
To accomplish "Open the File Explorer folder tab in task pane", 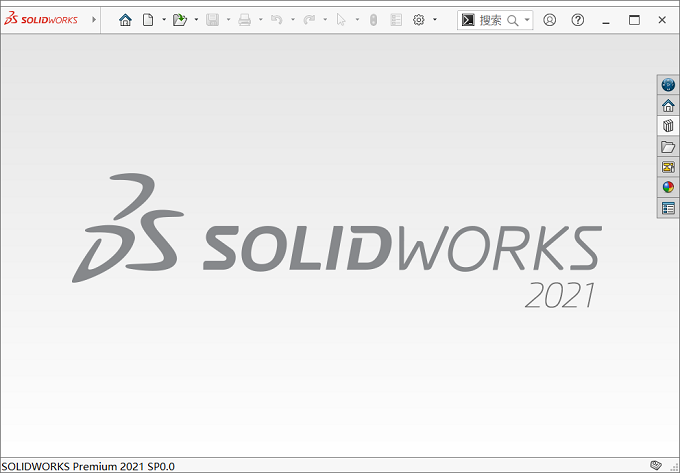I will pos(668,147).
